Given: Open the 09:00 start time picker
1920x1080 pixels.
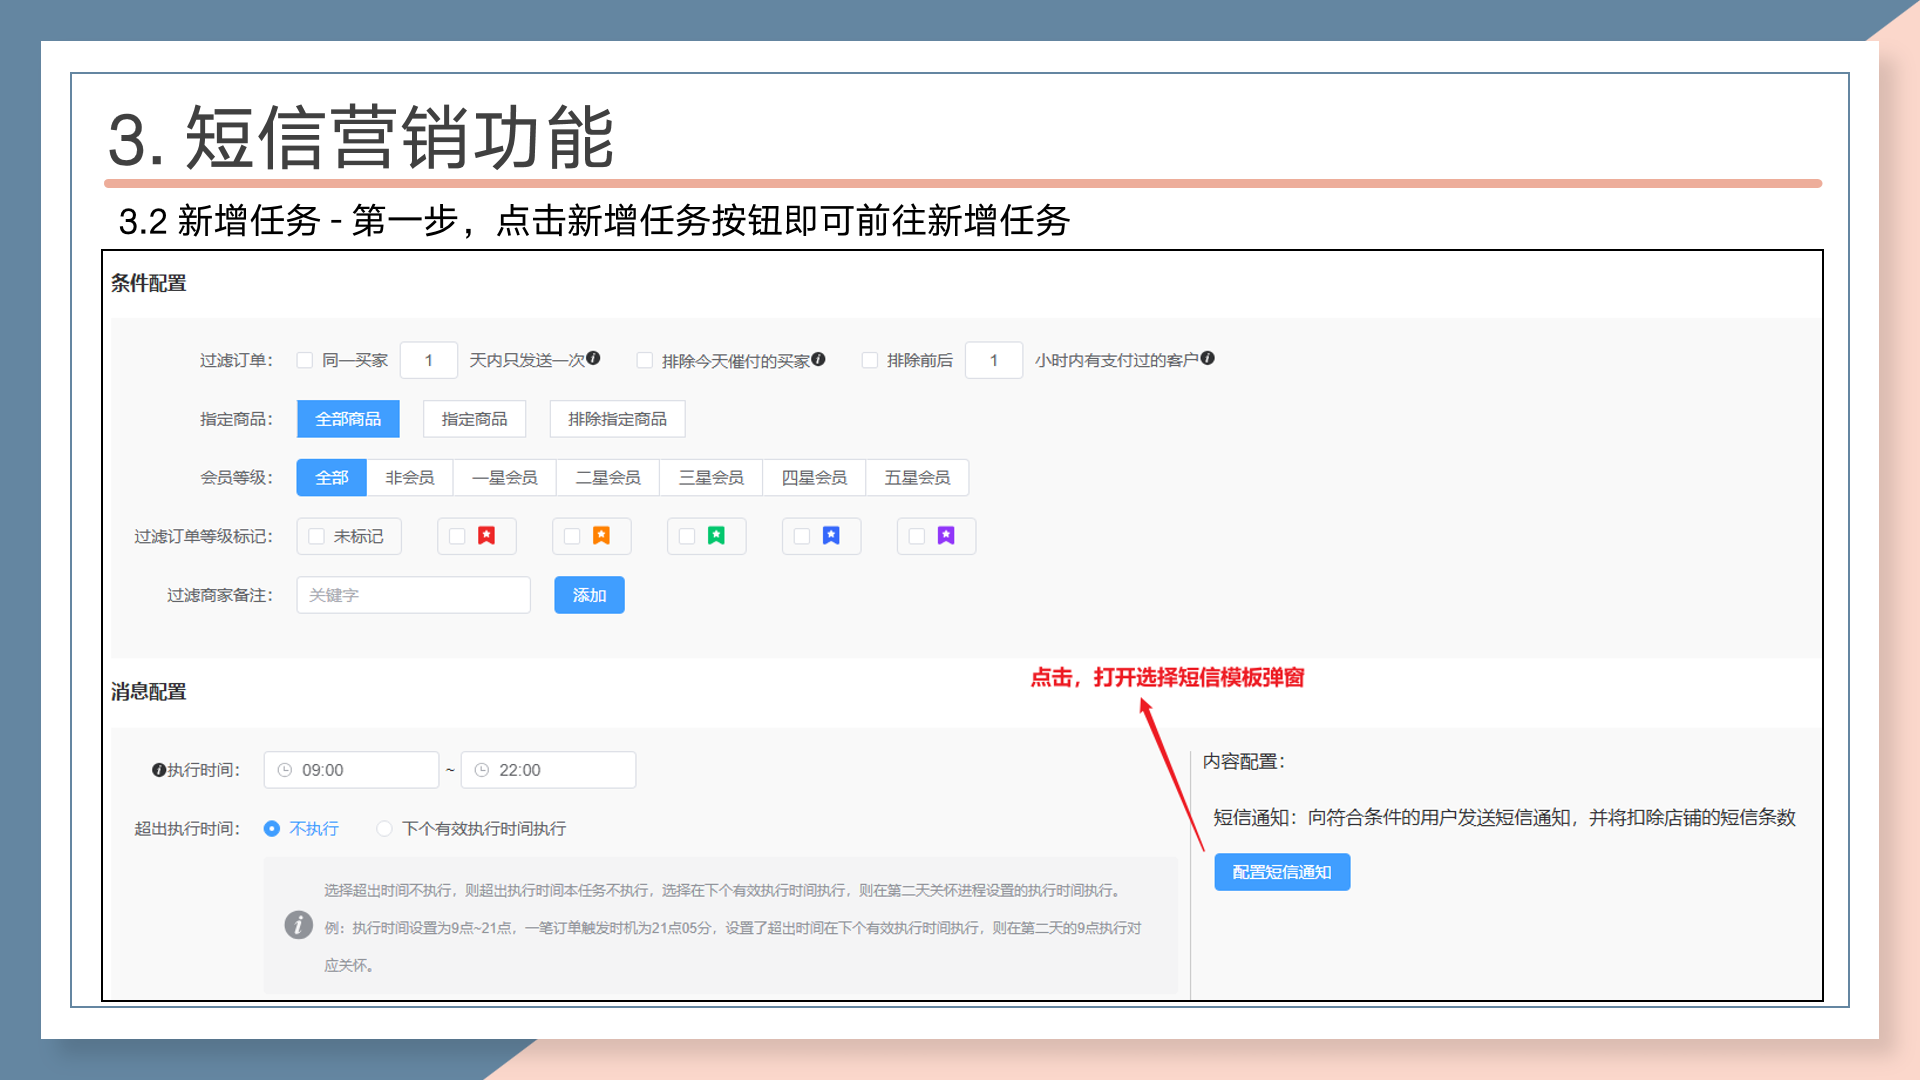Looking at the screenshot, I should tap(351, 770).
